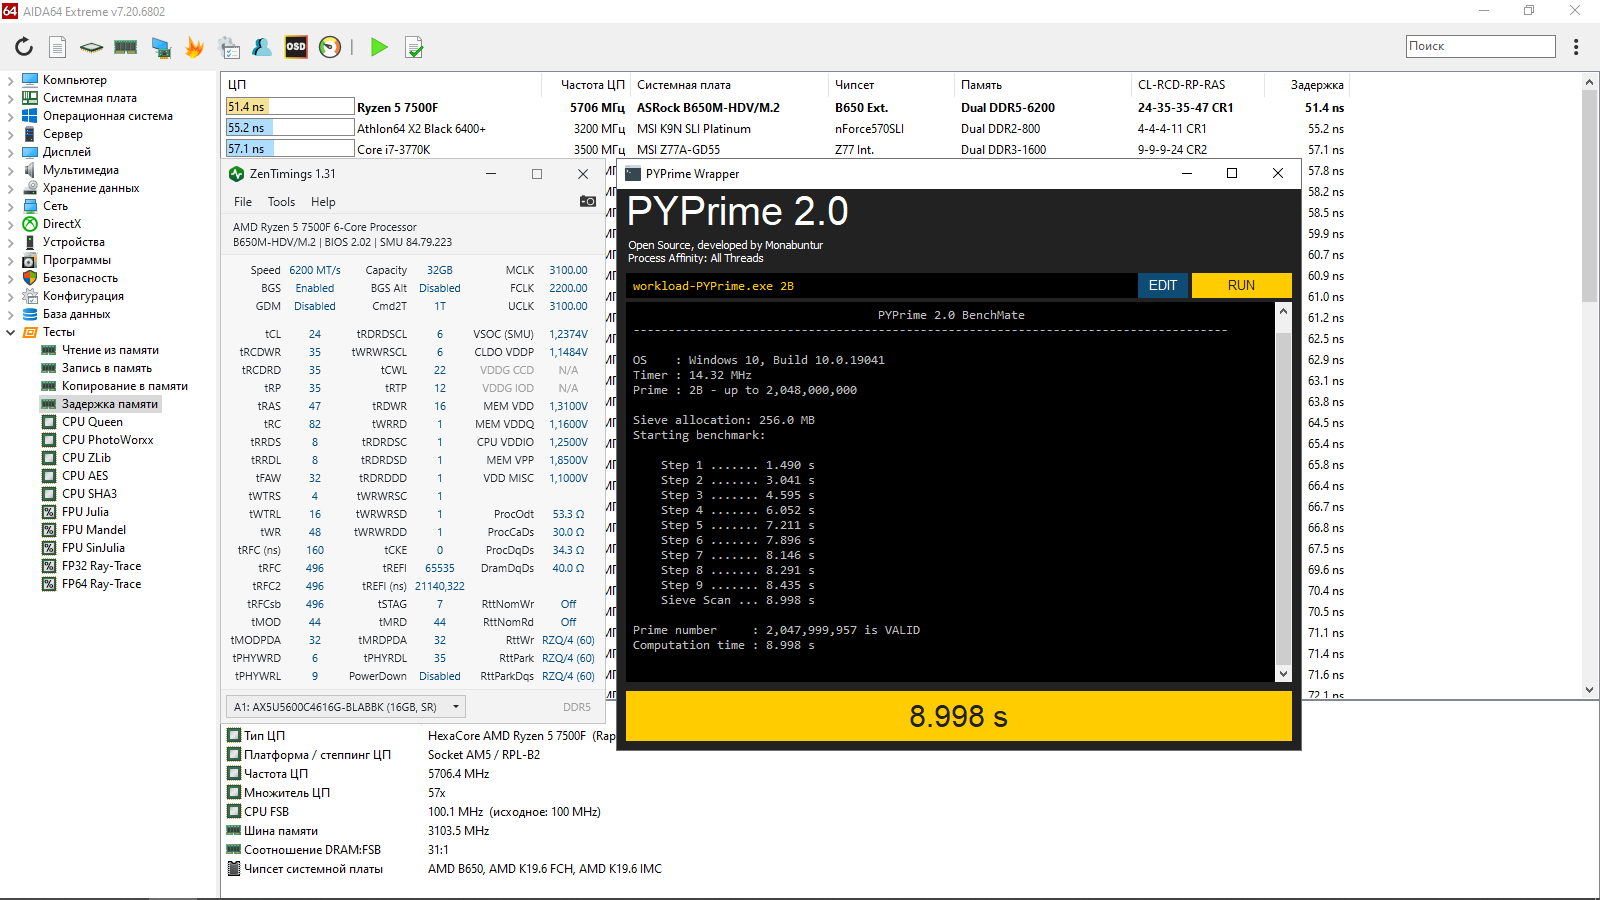Select the 'Core i7-3770K' result row

tap(786, 149)
